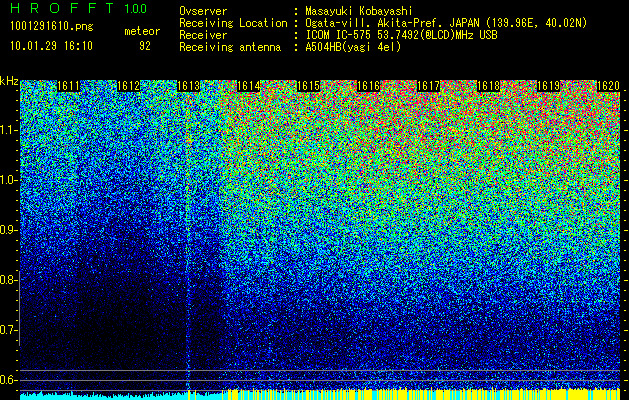Click the 0.6 frequency axis label

[x=8, y=380]
